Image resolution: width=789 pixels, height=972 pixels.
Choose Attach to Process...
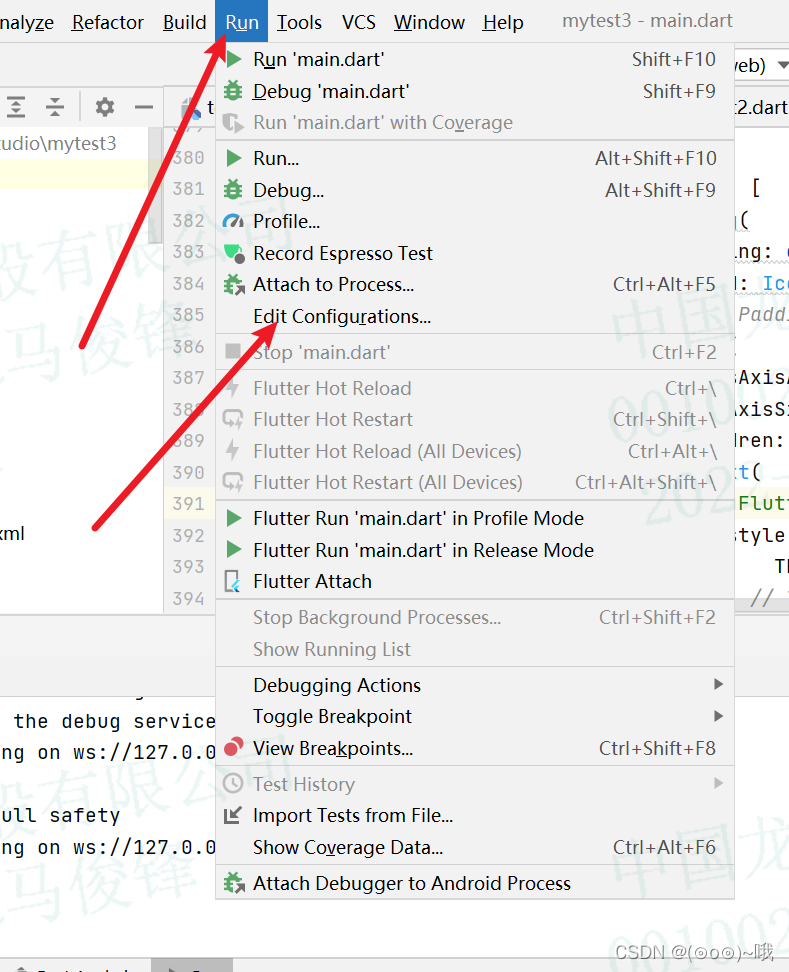pyautogui.click(x=475, y=285)
